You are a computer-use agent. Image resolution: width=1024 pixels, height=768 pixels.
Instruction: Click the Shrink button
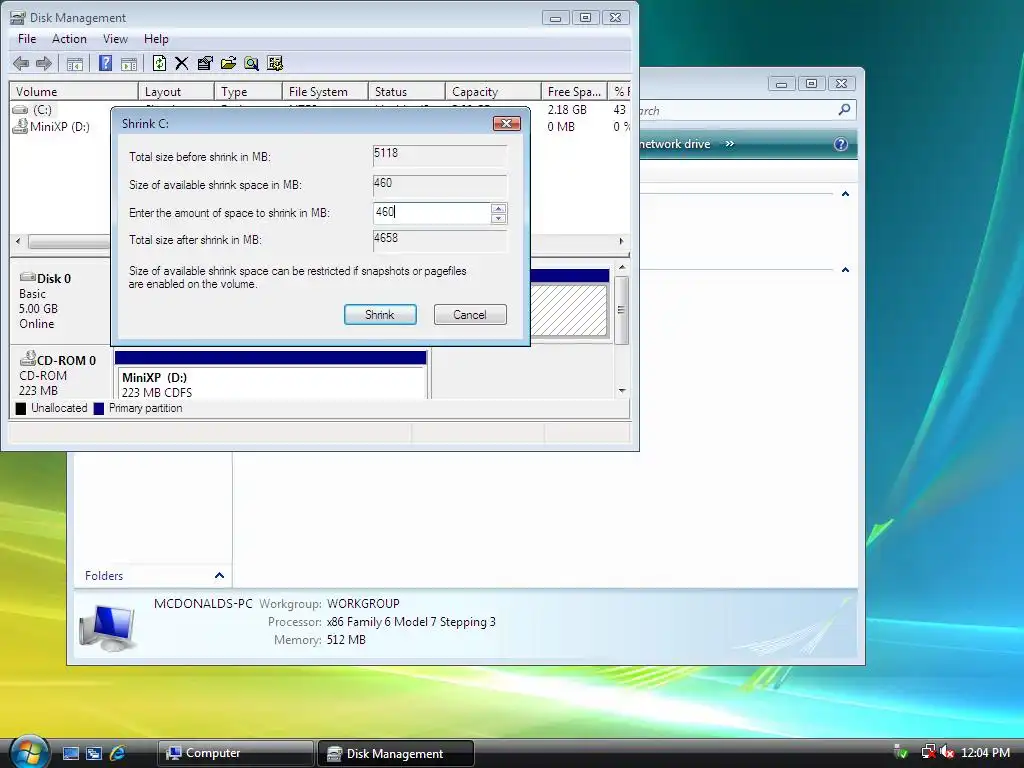click(380, 315)
